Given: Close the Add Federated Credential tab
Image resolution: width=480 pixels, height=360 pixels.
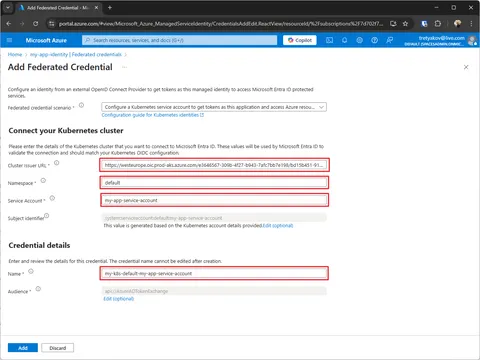Looking at the screenshot, I should click(96, 7).
